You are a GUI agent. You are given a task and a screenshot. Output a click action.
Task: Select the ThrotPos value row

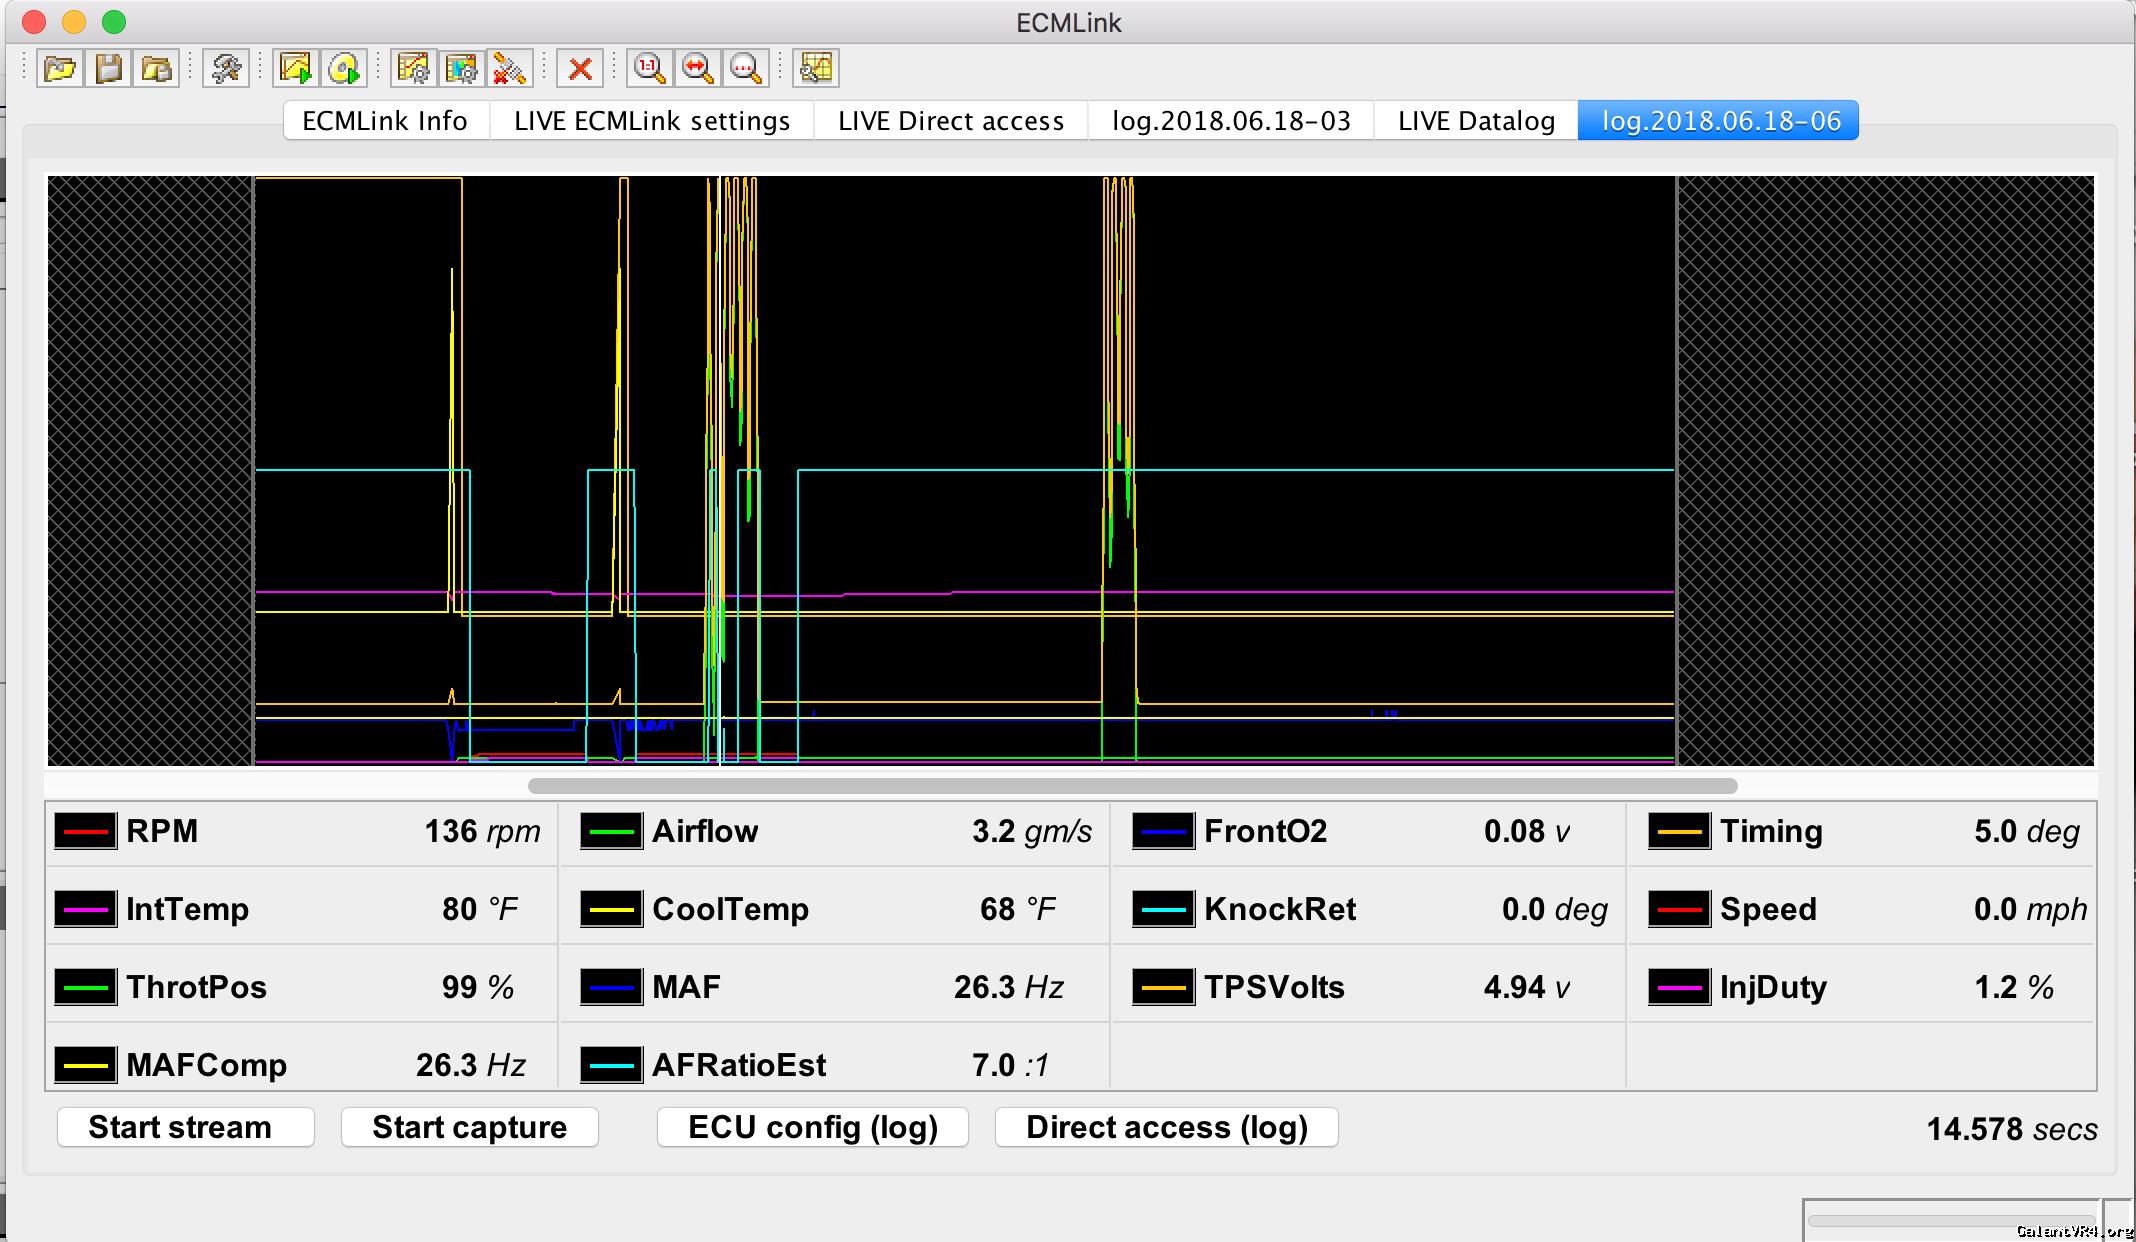(300, 987)
